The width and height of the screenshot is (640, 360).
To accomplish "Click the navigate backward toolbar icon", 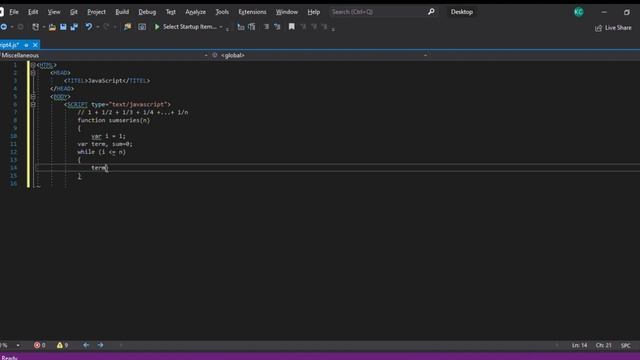I will (x=4, y=27).
